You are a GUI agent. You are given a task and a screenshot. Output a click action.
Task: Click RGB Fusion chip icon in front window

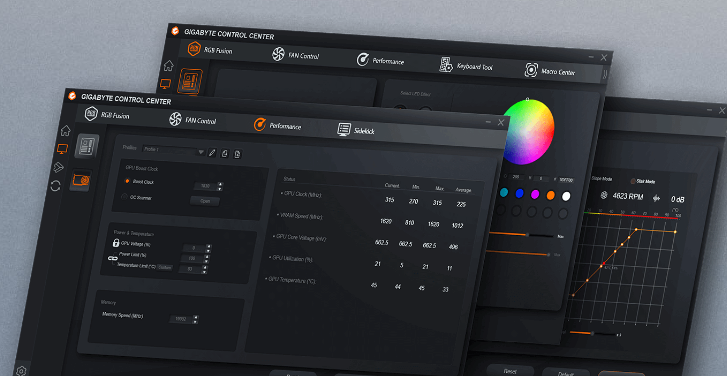coord(91,114)
